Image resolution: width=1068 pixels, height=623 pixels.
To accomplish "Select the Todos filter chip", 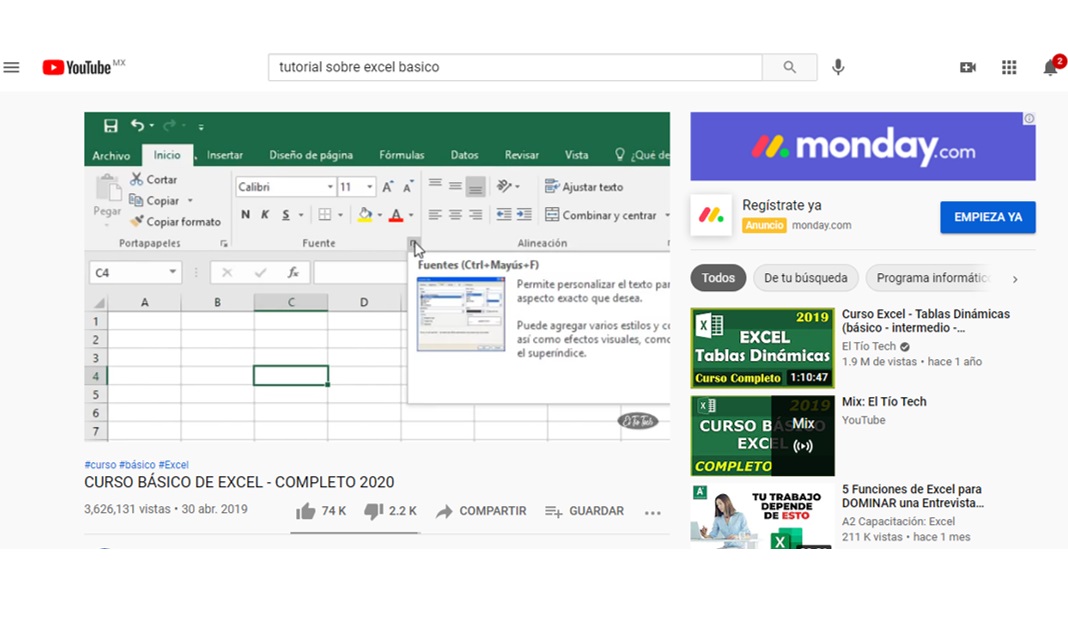I will (x=718, y=278).
